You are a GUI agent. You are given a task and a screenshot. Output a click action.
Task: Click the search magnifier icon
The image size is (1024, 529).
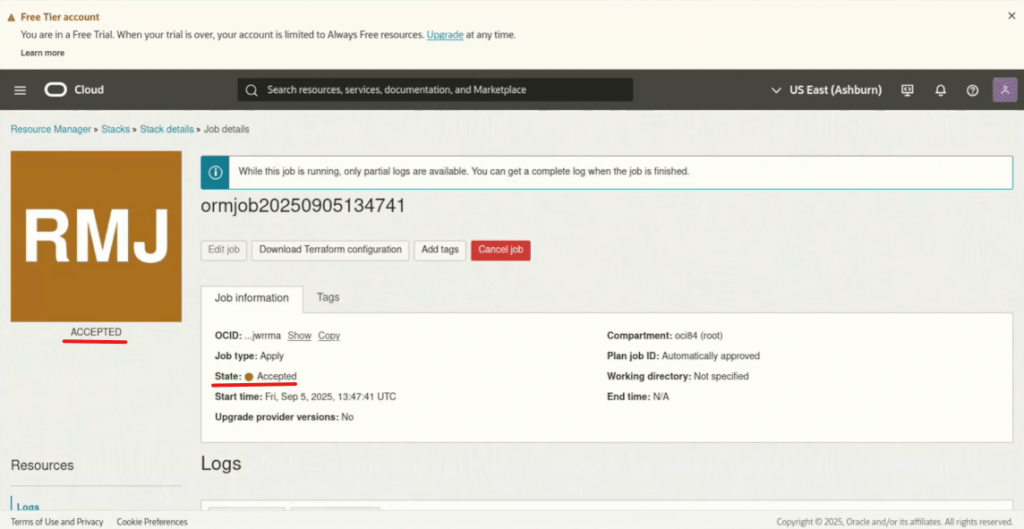click(x=251, y=90)
